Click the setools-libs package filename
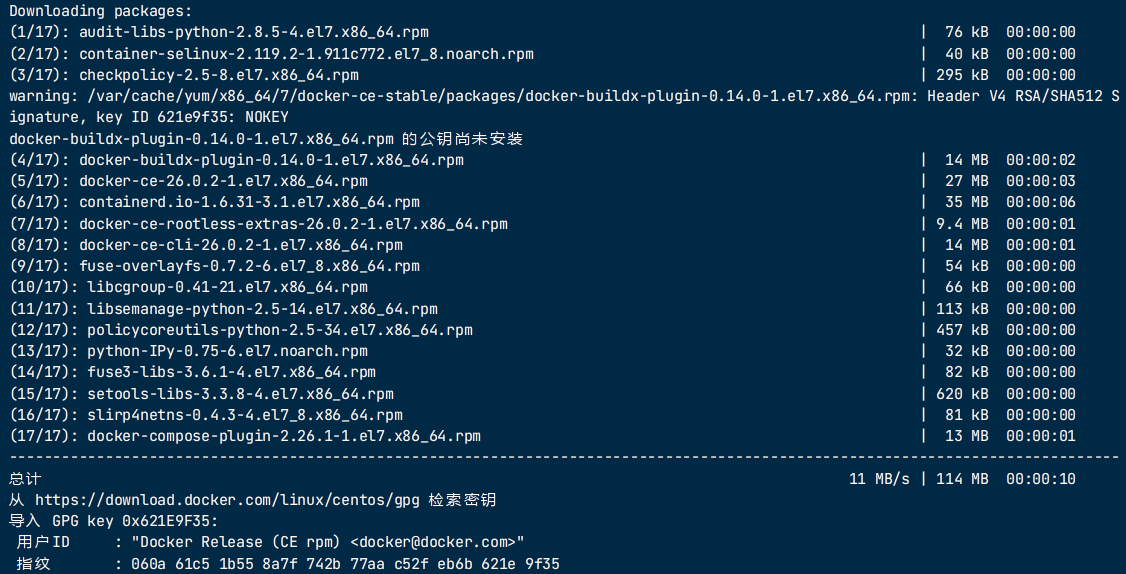The image size is (1126, 574). pos(240,394)
